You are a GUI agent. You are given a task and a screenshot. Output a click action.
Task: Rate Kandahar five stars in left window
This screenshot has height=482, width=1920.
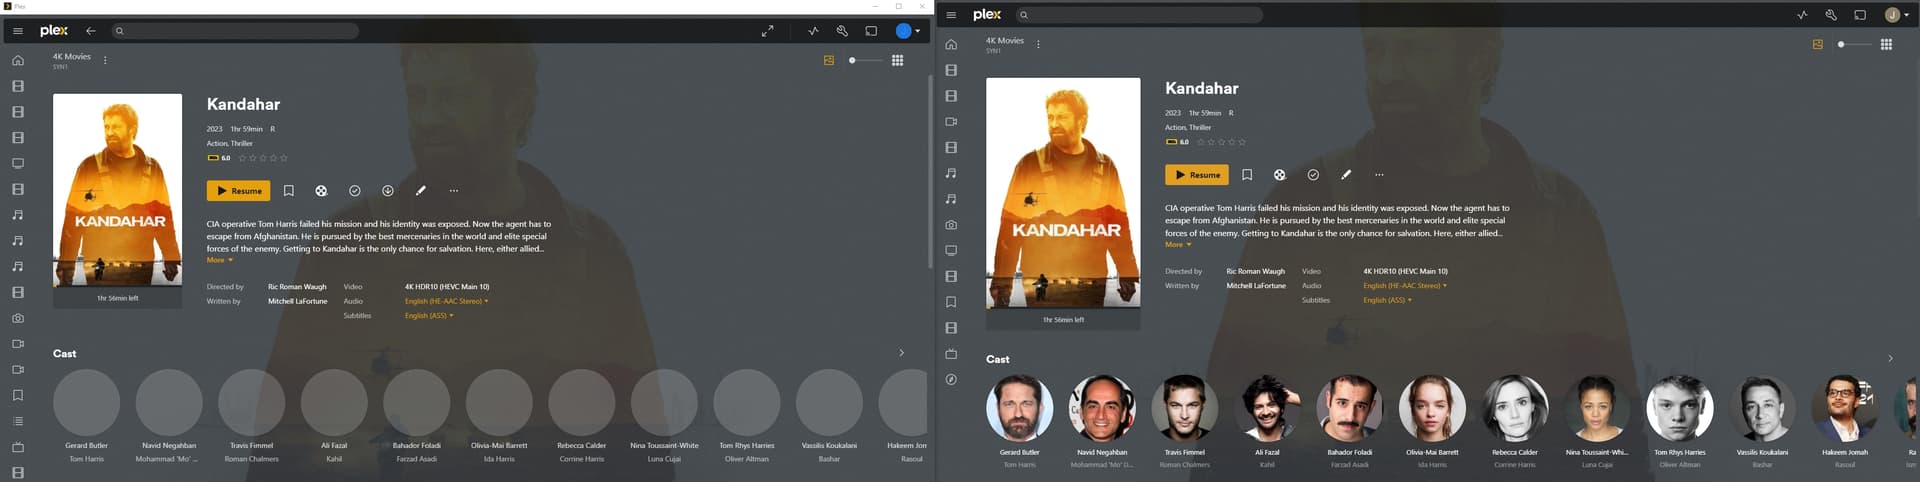point(284,158)
